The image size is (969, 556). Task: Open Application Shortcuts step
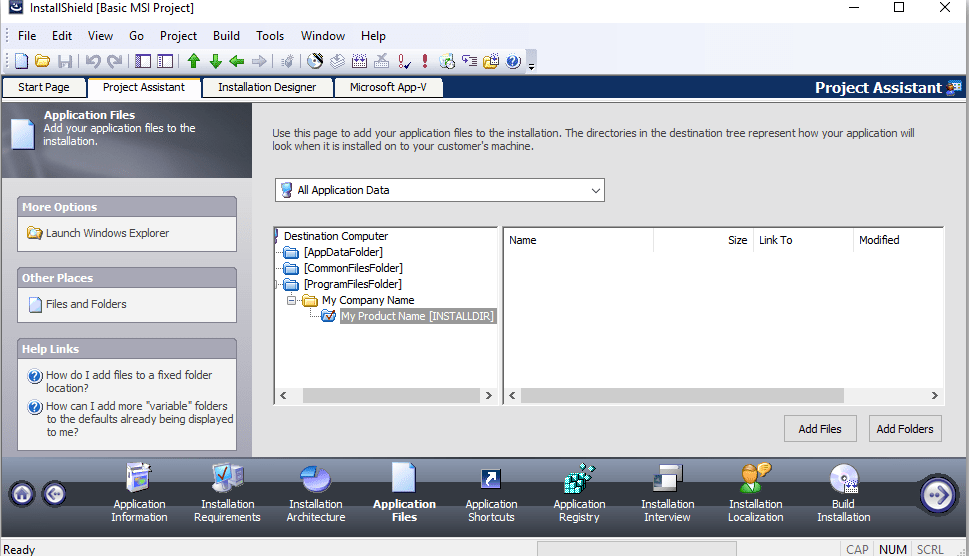click(x=491, y=492)
